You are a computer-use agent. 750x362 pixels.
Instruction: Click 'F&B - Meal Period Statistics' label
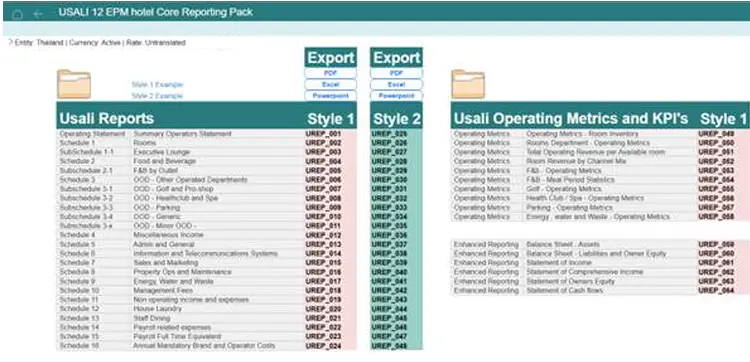(x=570, y=180)
